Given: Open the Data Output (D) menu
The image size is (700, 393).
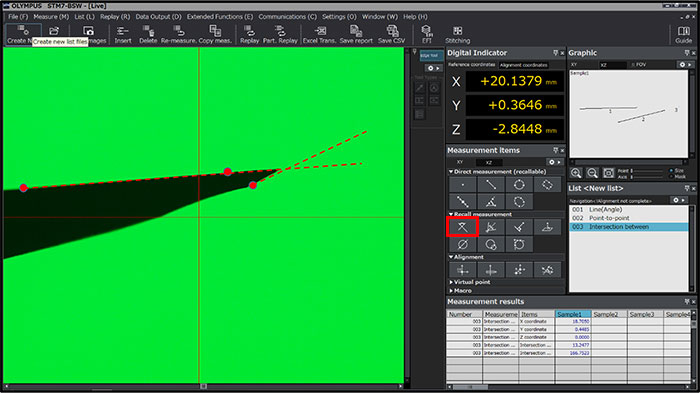Looking at the screenshot, I should point(158,17).
